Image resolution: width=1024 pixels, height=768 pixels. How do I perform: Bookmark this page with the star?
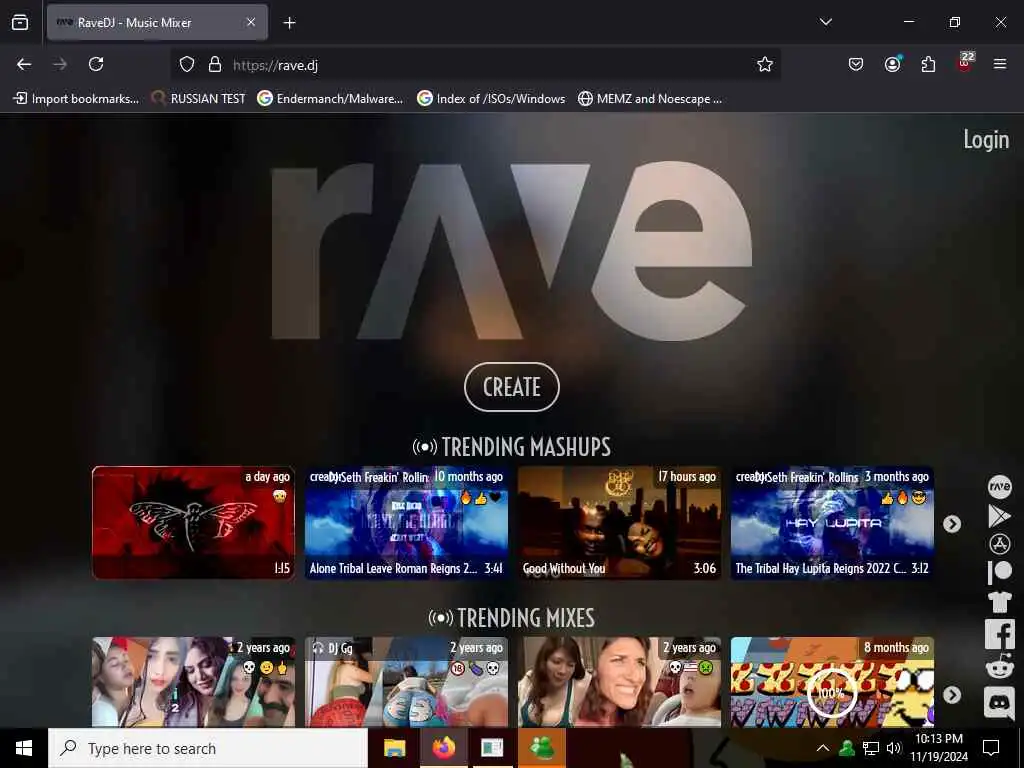[x=765, y=64]
